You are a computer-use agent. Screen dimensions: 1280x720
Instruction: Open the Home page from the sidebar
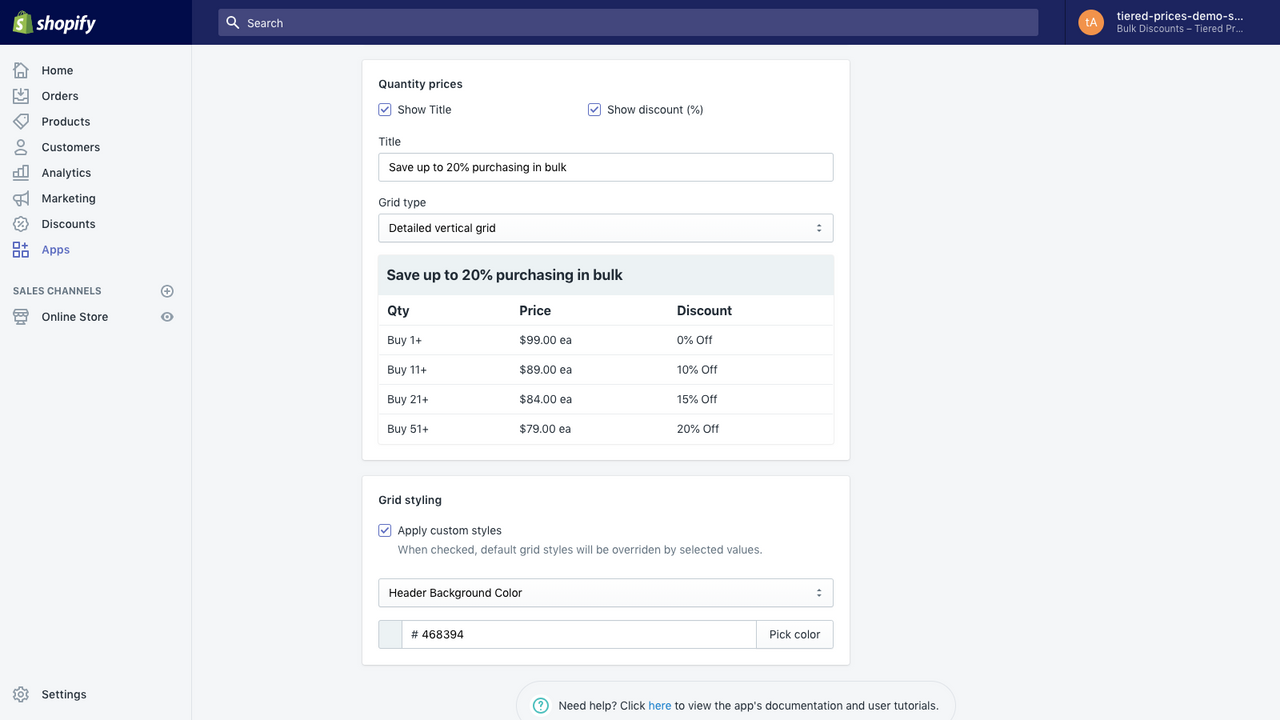coord(57,70)
